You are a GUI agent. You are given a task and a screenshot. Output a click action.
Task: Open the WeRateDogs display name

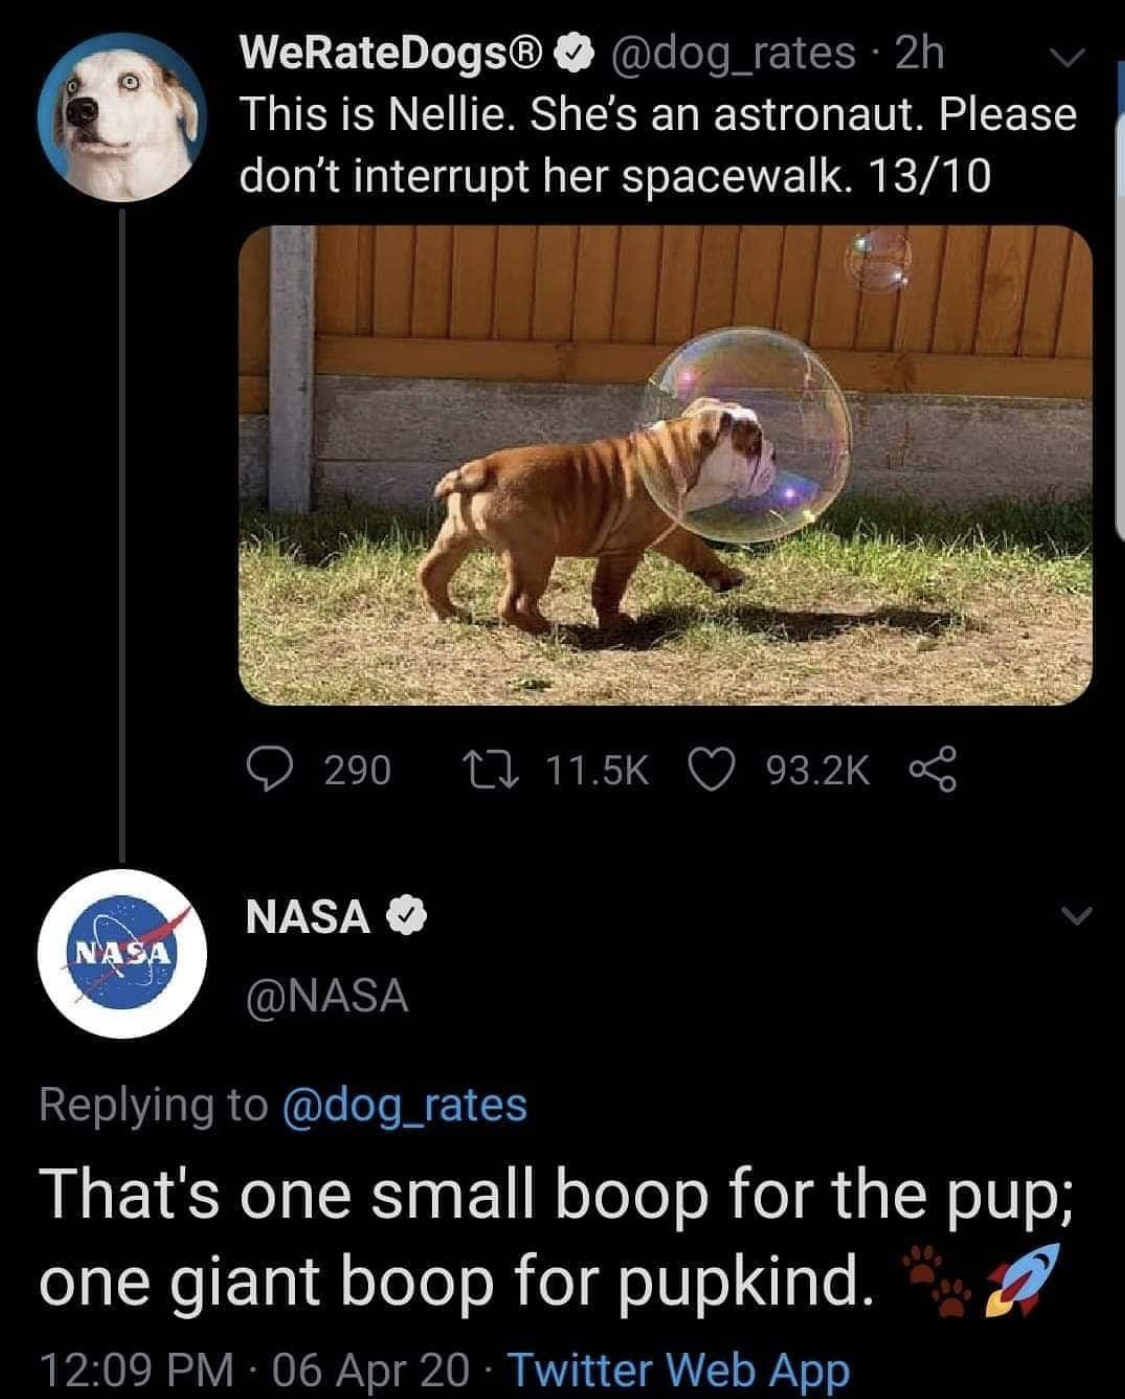(x=393, y=53)
